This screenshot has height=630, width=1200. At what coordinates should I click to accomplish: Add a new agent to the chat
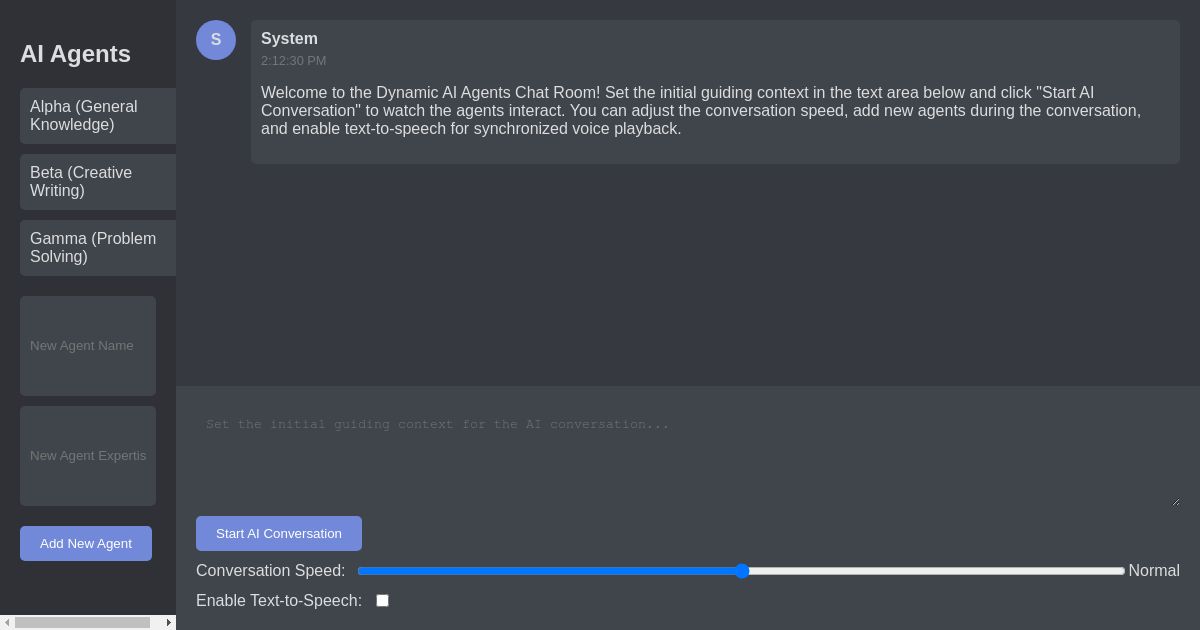click(86, 543)
